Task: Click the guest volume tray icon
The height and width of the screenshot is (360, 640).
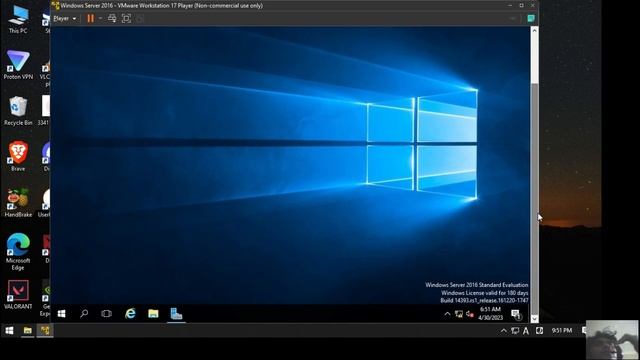Action: click(x=470, y=314)
